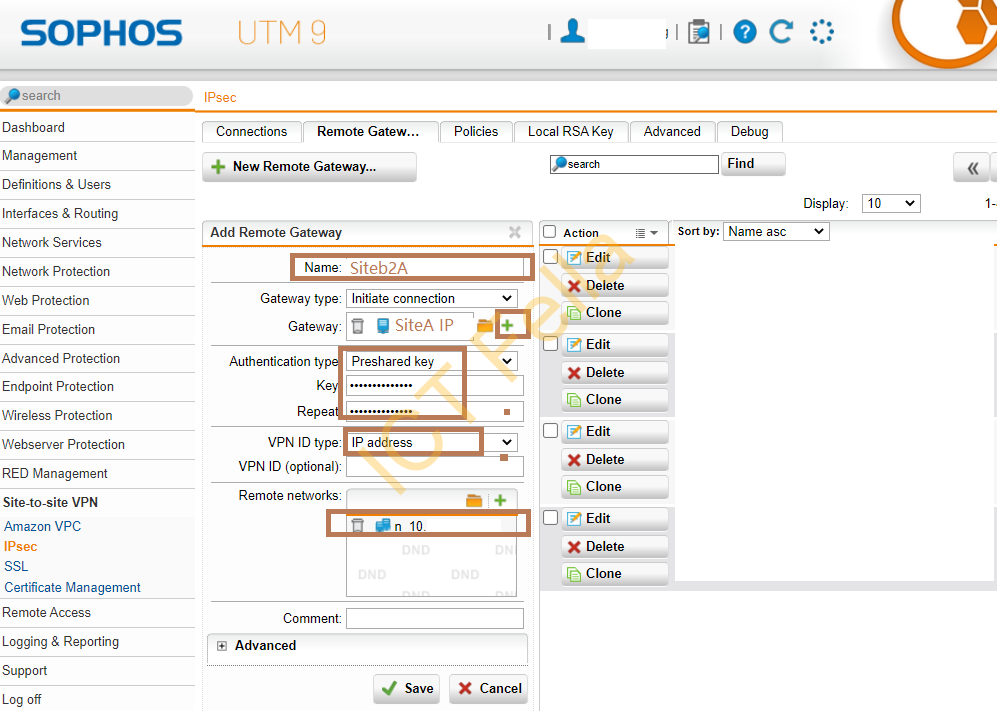The width and height of the screenshot is (997, 711).
Task: Open Remote networks folder browse icon
Action: tap(474, 500)
